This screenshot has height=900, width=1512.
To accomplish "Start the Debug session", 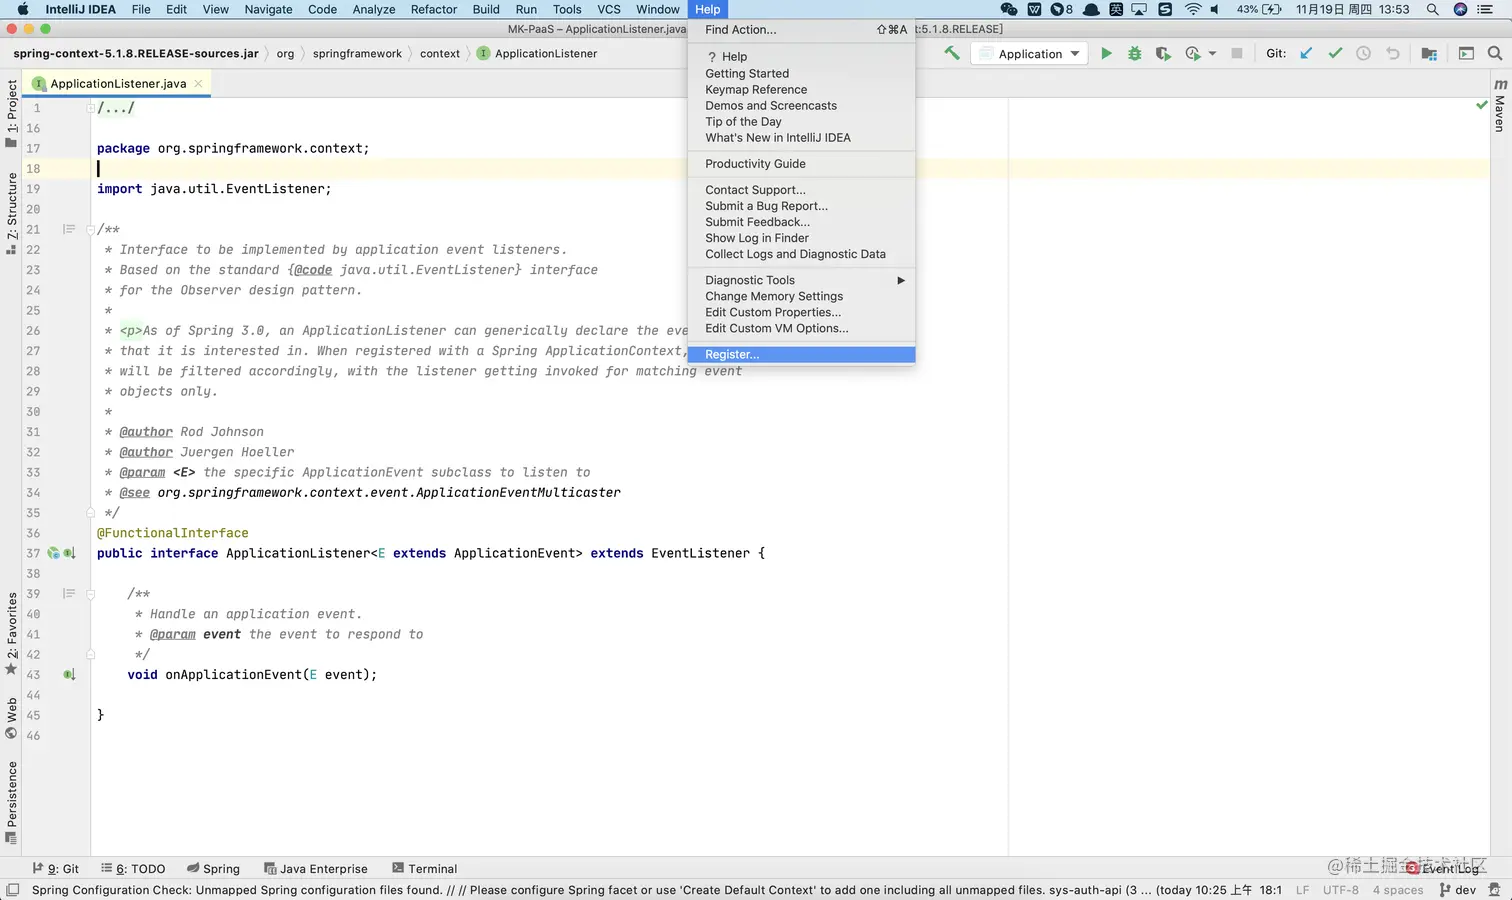I will 1134,53.
